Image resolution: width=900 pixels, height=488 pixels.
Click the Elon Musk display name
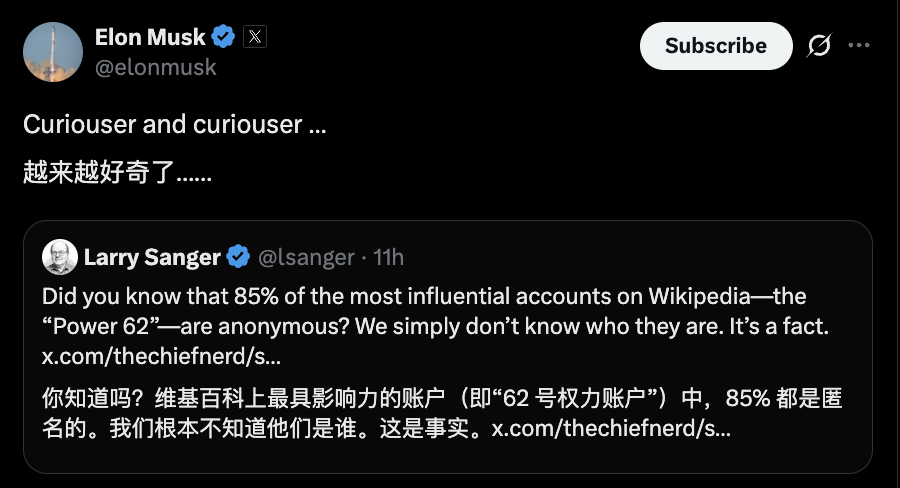[x=150, y=38]
